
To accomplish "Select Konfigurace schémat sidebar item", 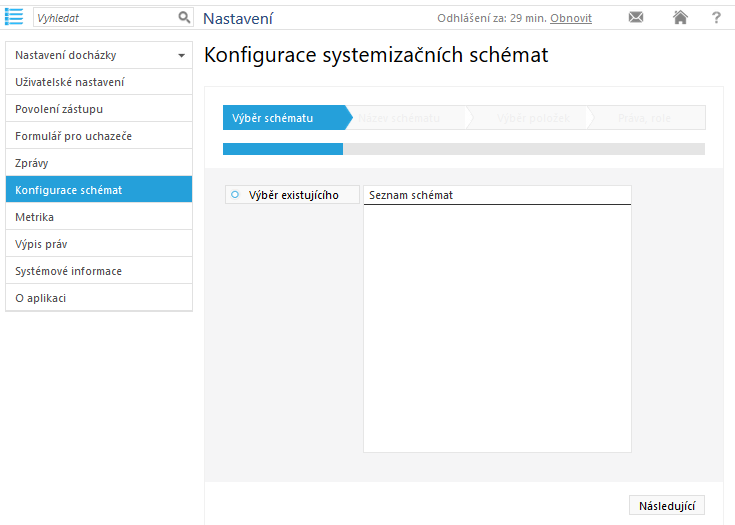I will pyautogui.click(x=99, y=190).
